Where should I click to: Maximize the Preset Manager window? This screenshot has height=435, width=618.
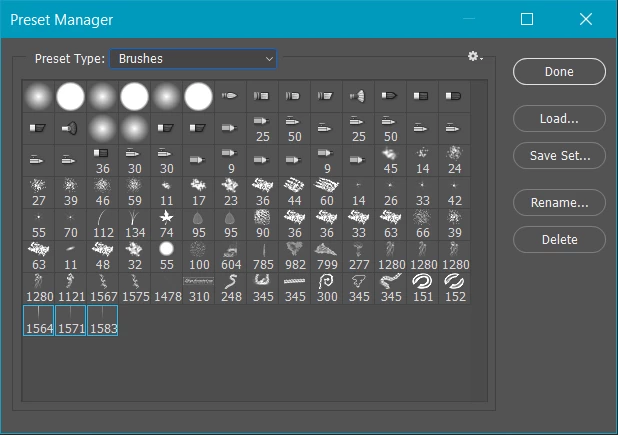(x=527, y=19)
